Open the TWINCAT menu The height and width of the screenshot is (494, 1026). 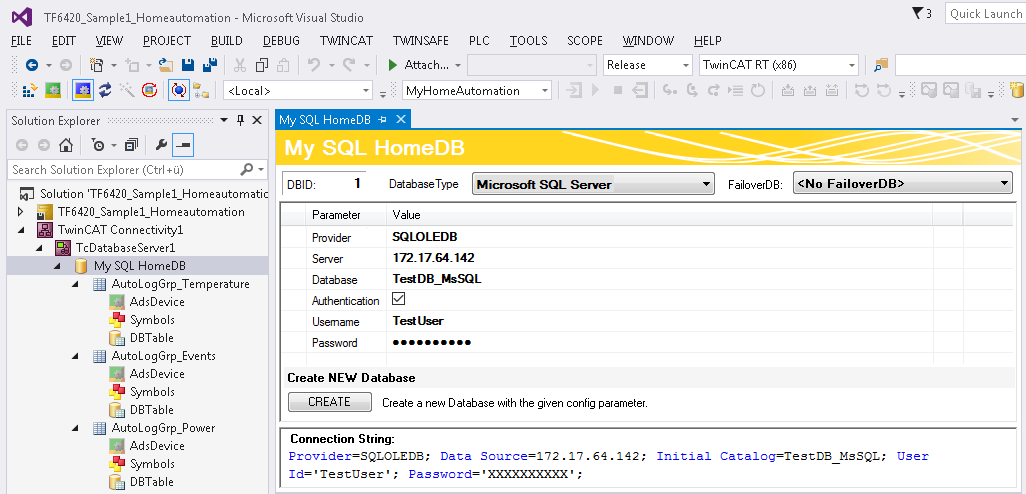click(x=346, y=41)
